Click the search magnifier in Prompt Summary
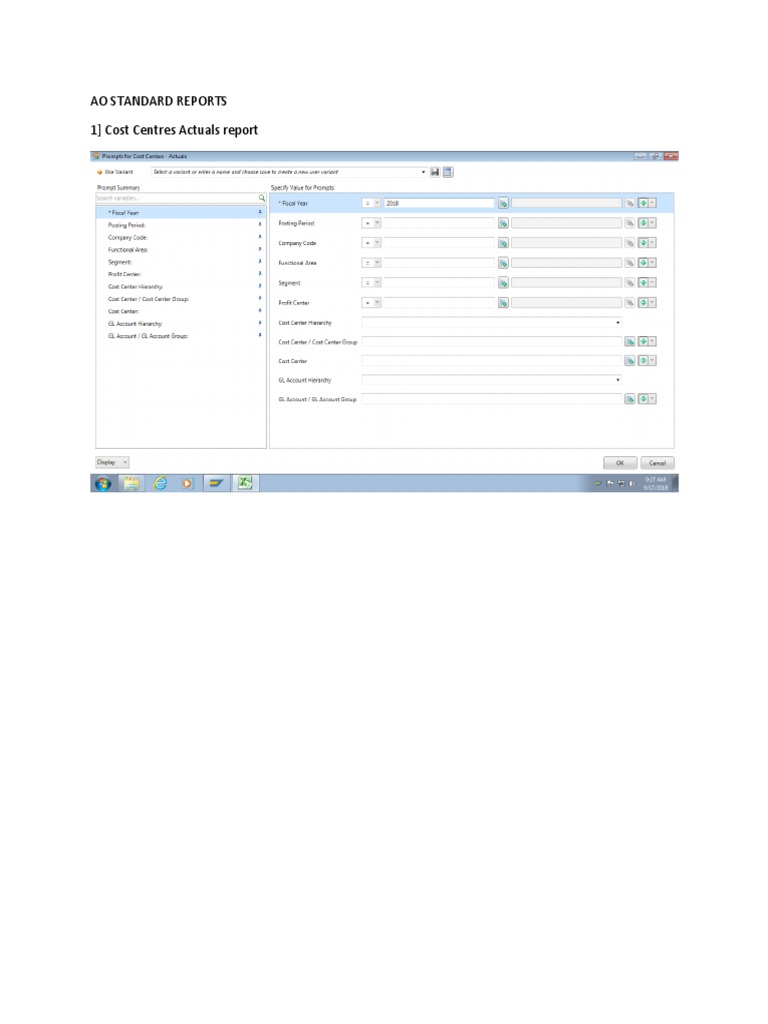 pyautogui.click(x=262, y=198)
